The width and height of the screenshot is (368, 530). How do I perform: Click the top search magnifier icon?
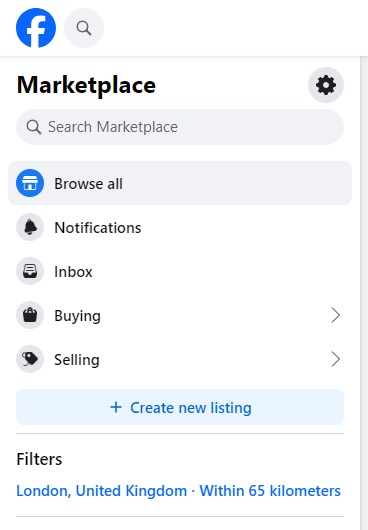(84, 28)
